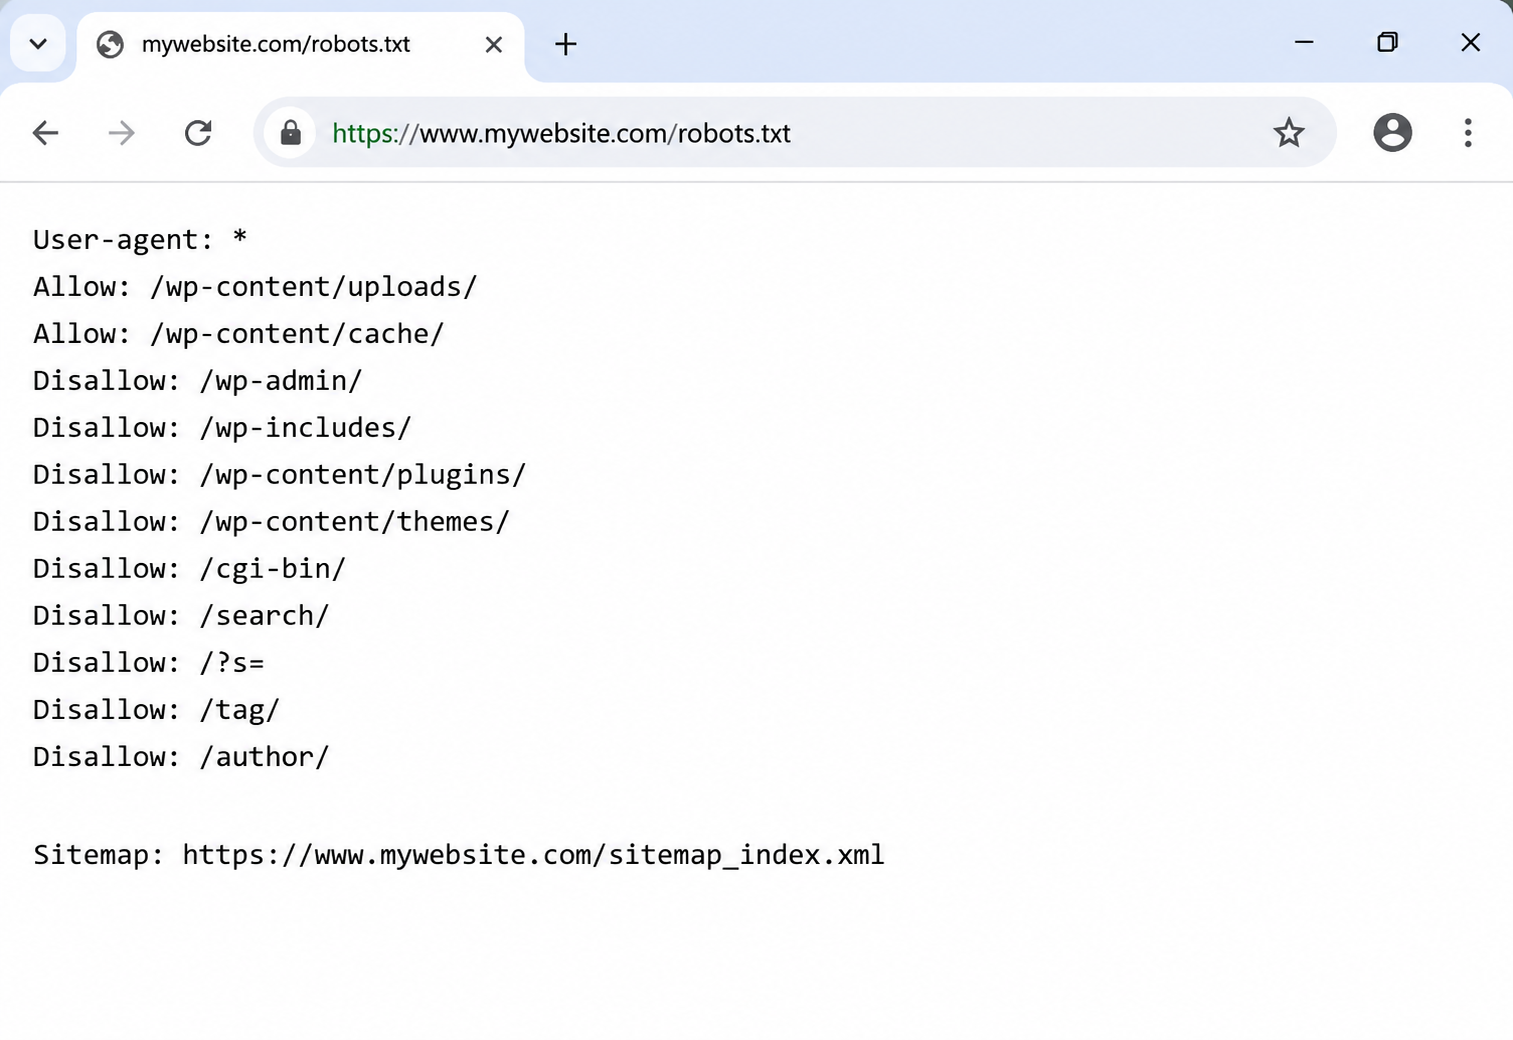
Task: Click 'Disallow: /wp-content/plugins/' line
Action: 280,475
